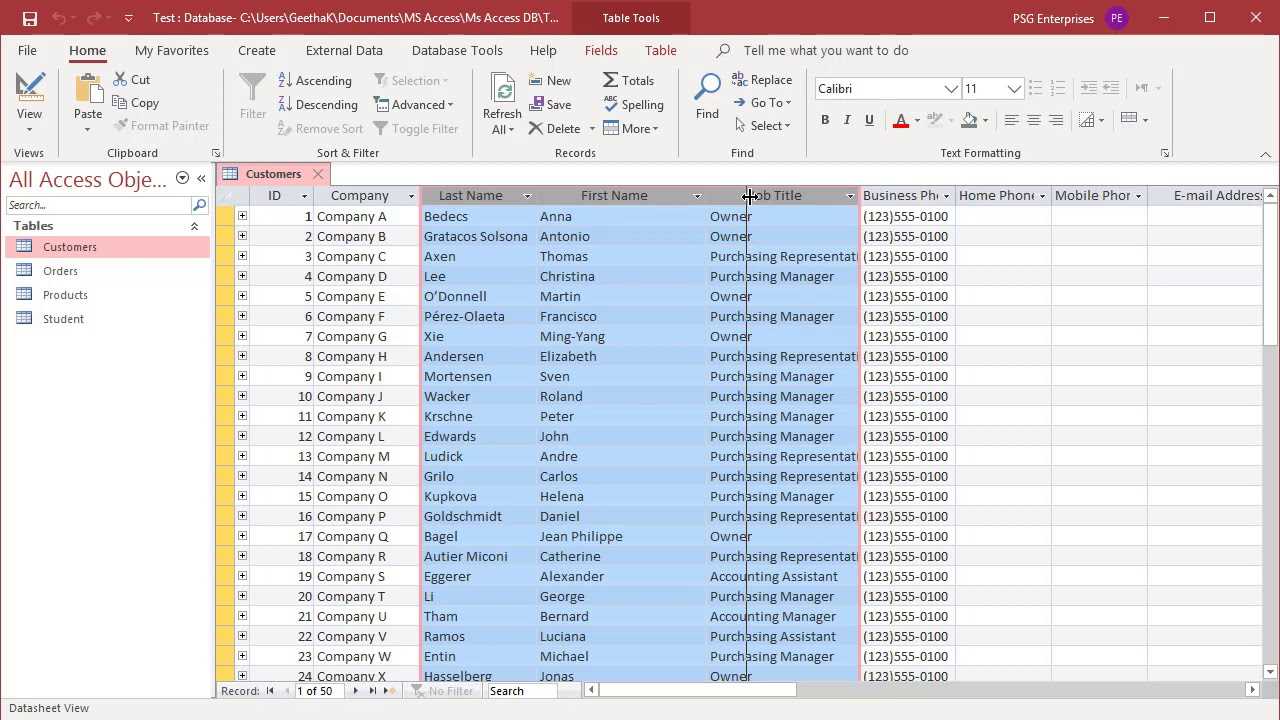1280x720 pixels.
Task: Collapse navigation pane with shutter bar button
Action: pyautogui.click(x=201, y=178)
